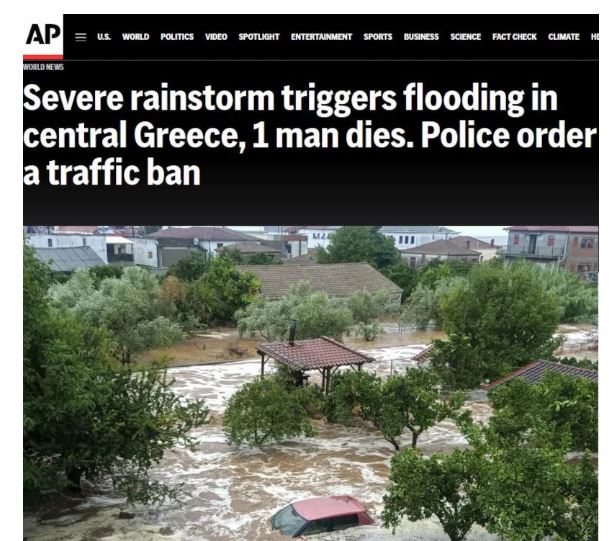Open the flooded village article photo
Screen dimensions: 609x541
click(x=311, y=383)
